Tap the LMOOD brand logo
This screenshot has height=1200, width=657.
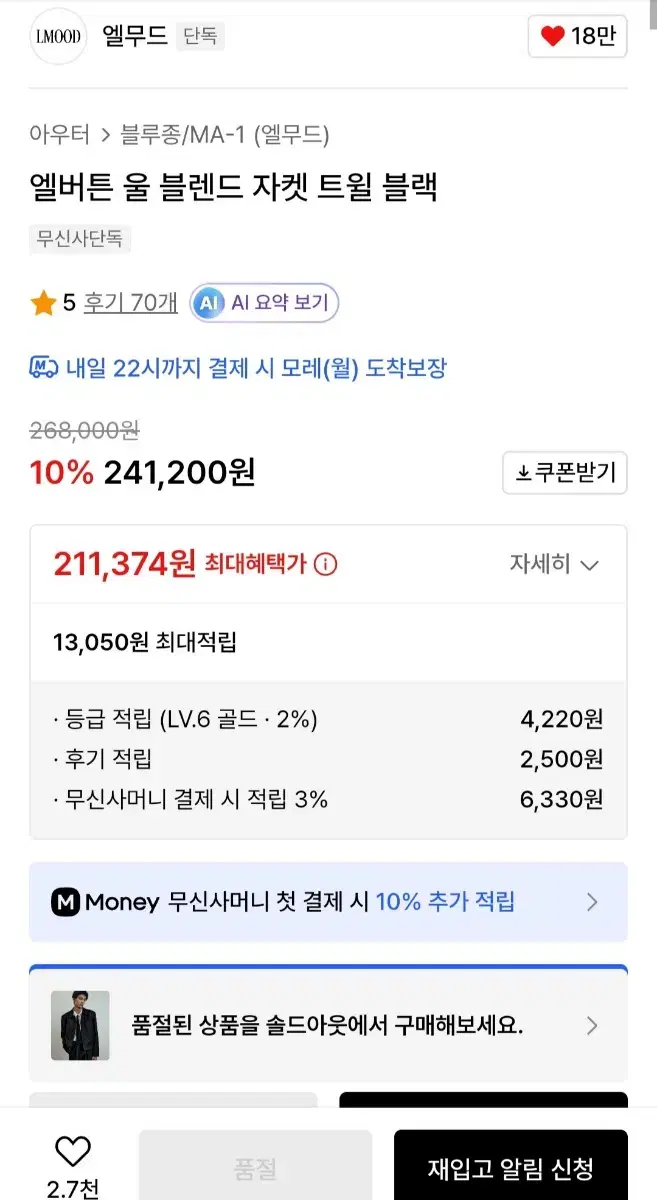pos(59,37)
